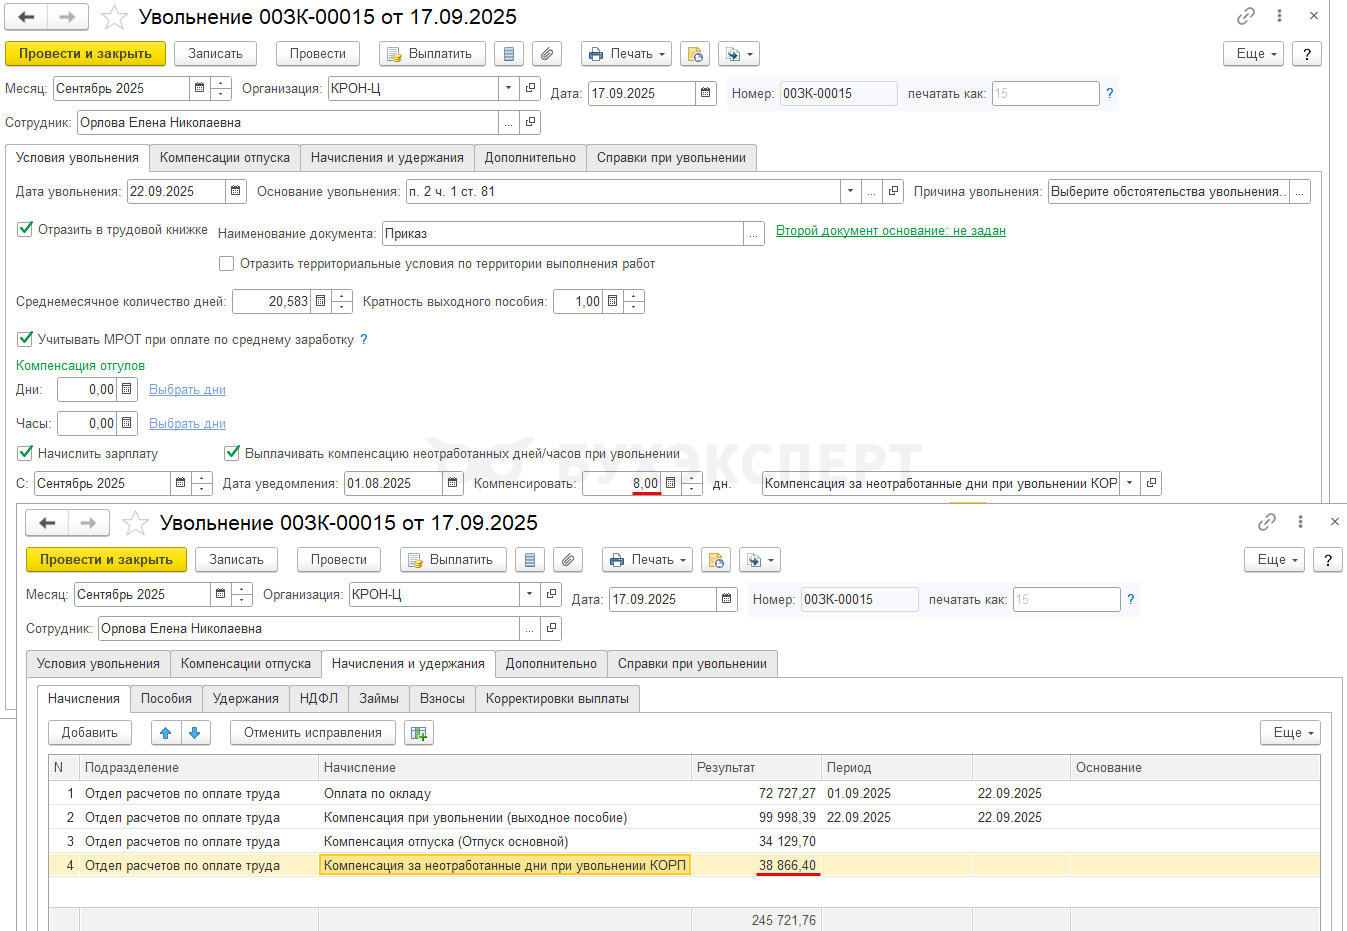The height and width of the screenshot is (931, 1347).
Task: Open the open icon for Компенсация за неотработанные дни
Action: [x=1151, y=483]
